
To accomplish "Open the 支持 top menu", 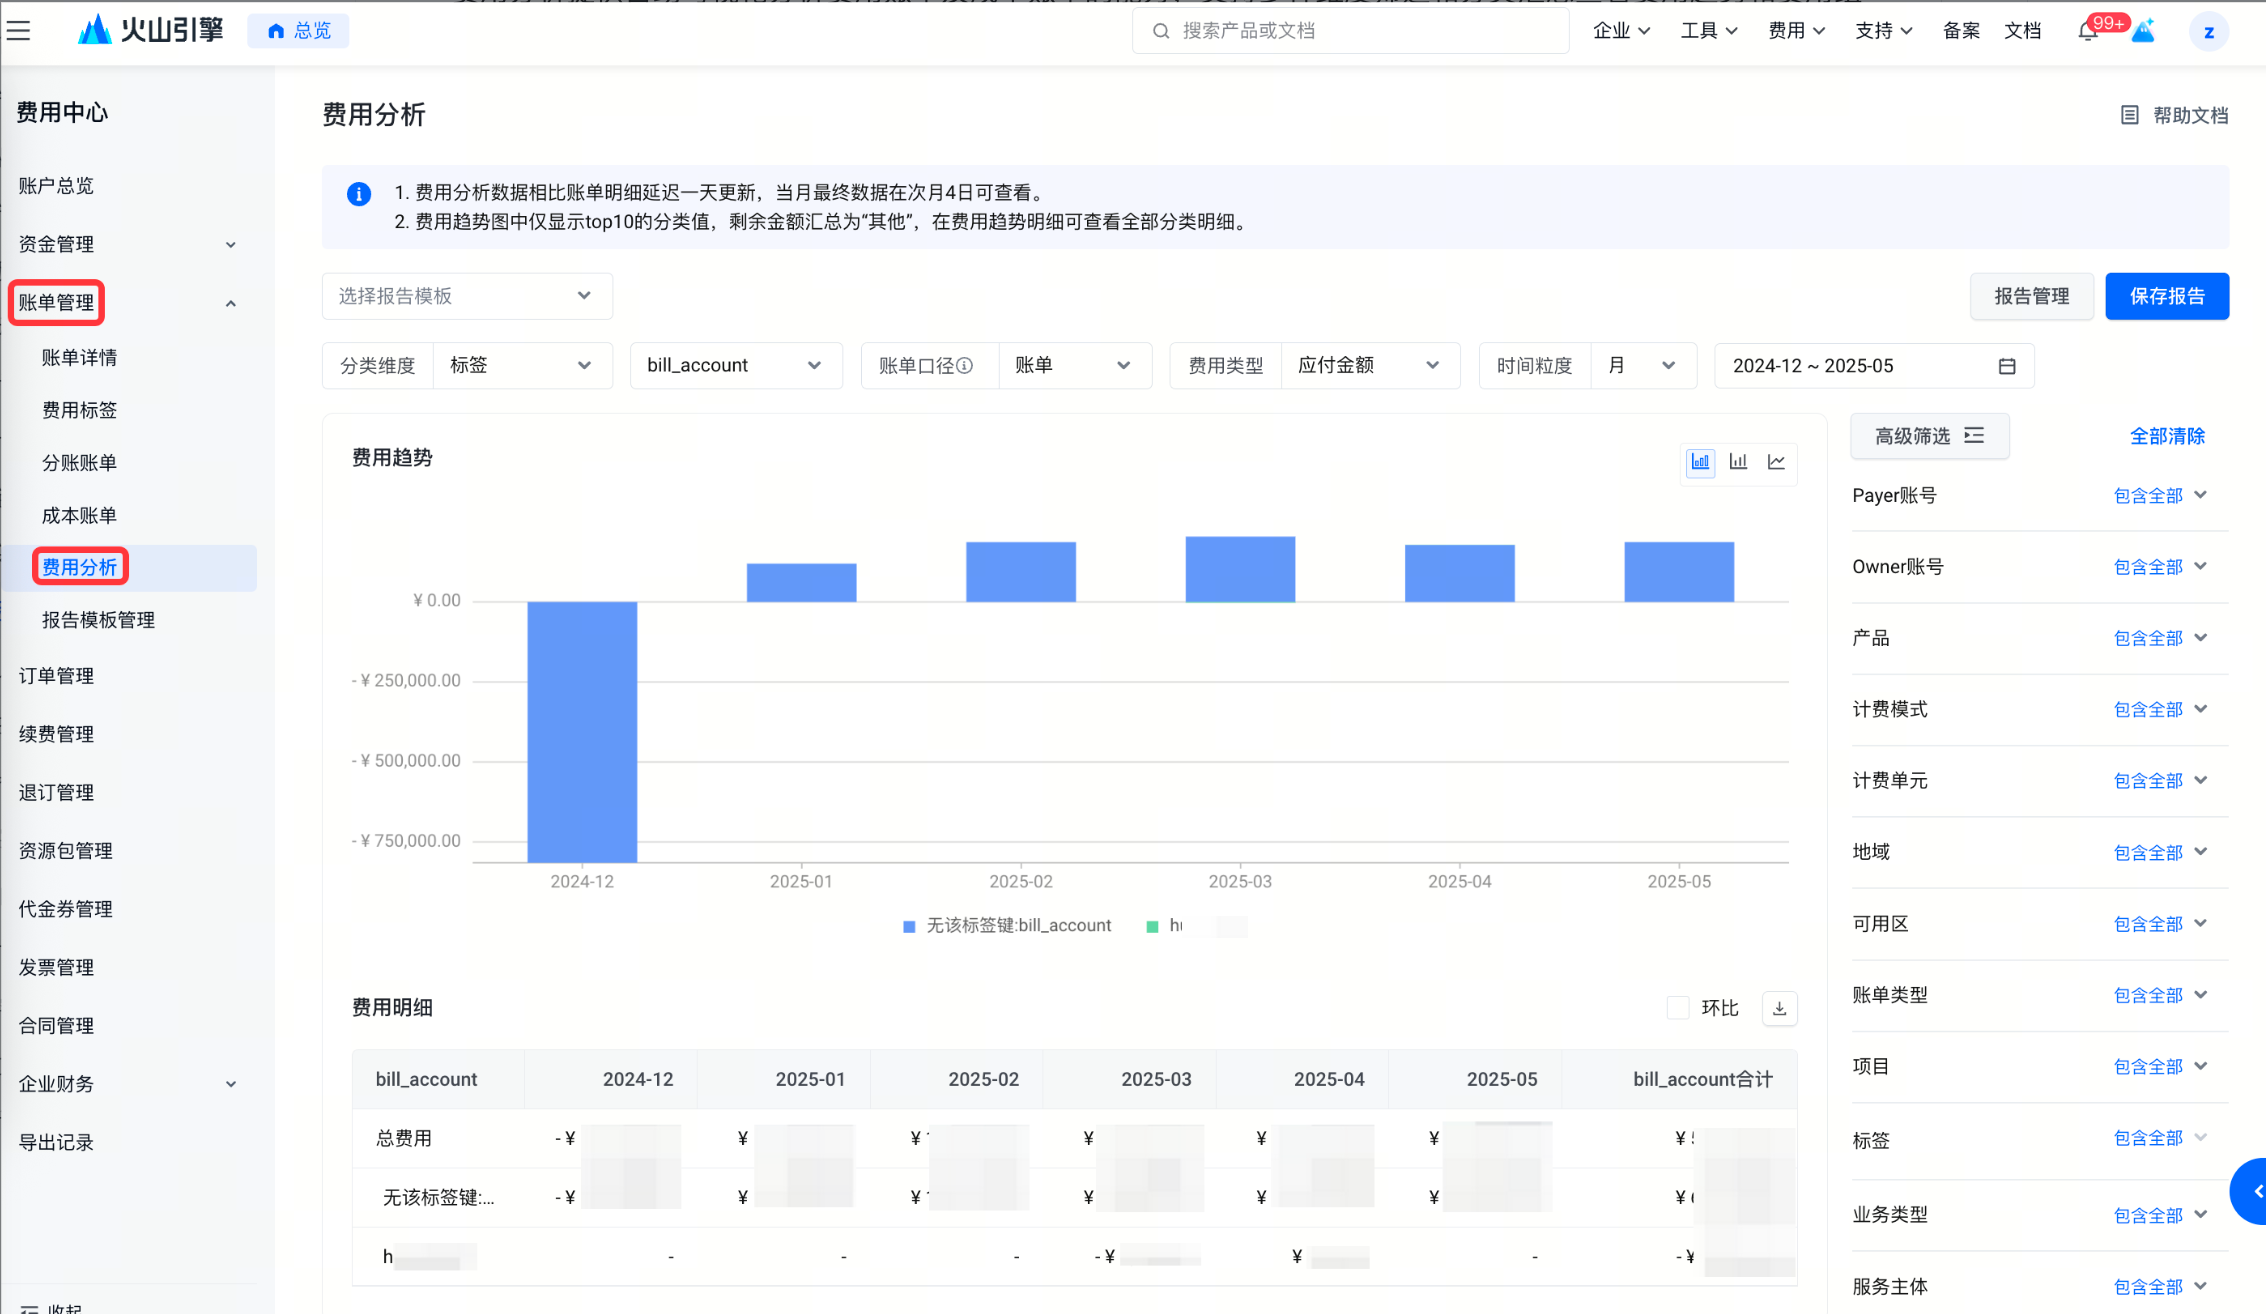I will (1883, 31).
